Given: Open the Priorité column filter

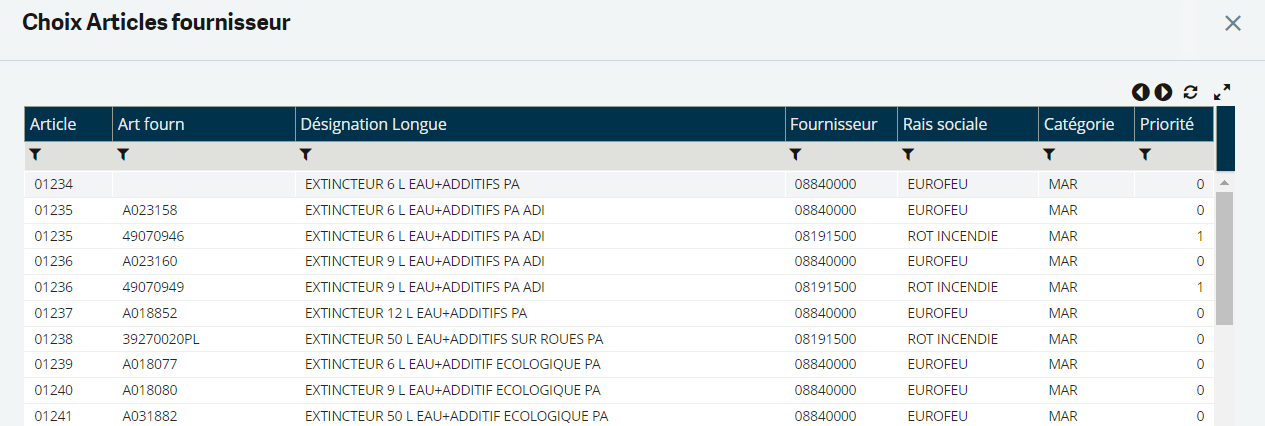Looking at the screenshot, I should 1145,155.
